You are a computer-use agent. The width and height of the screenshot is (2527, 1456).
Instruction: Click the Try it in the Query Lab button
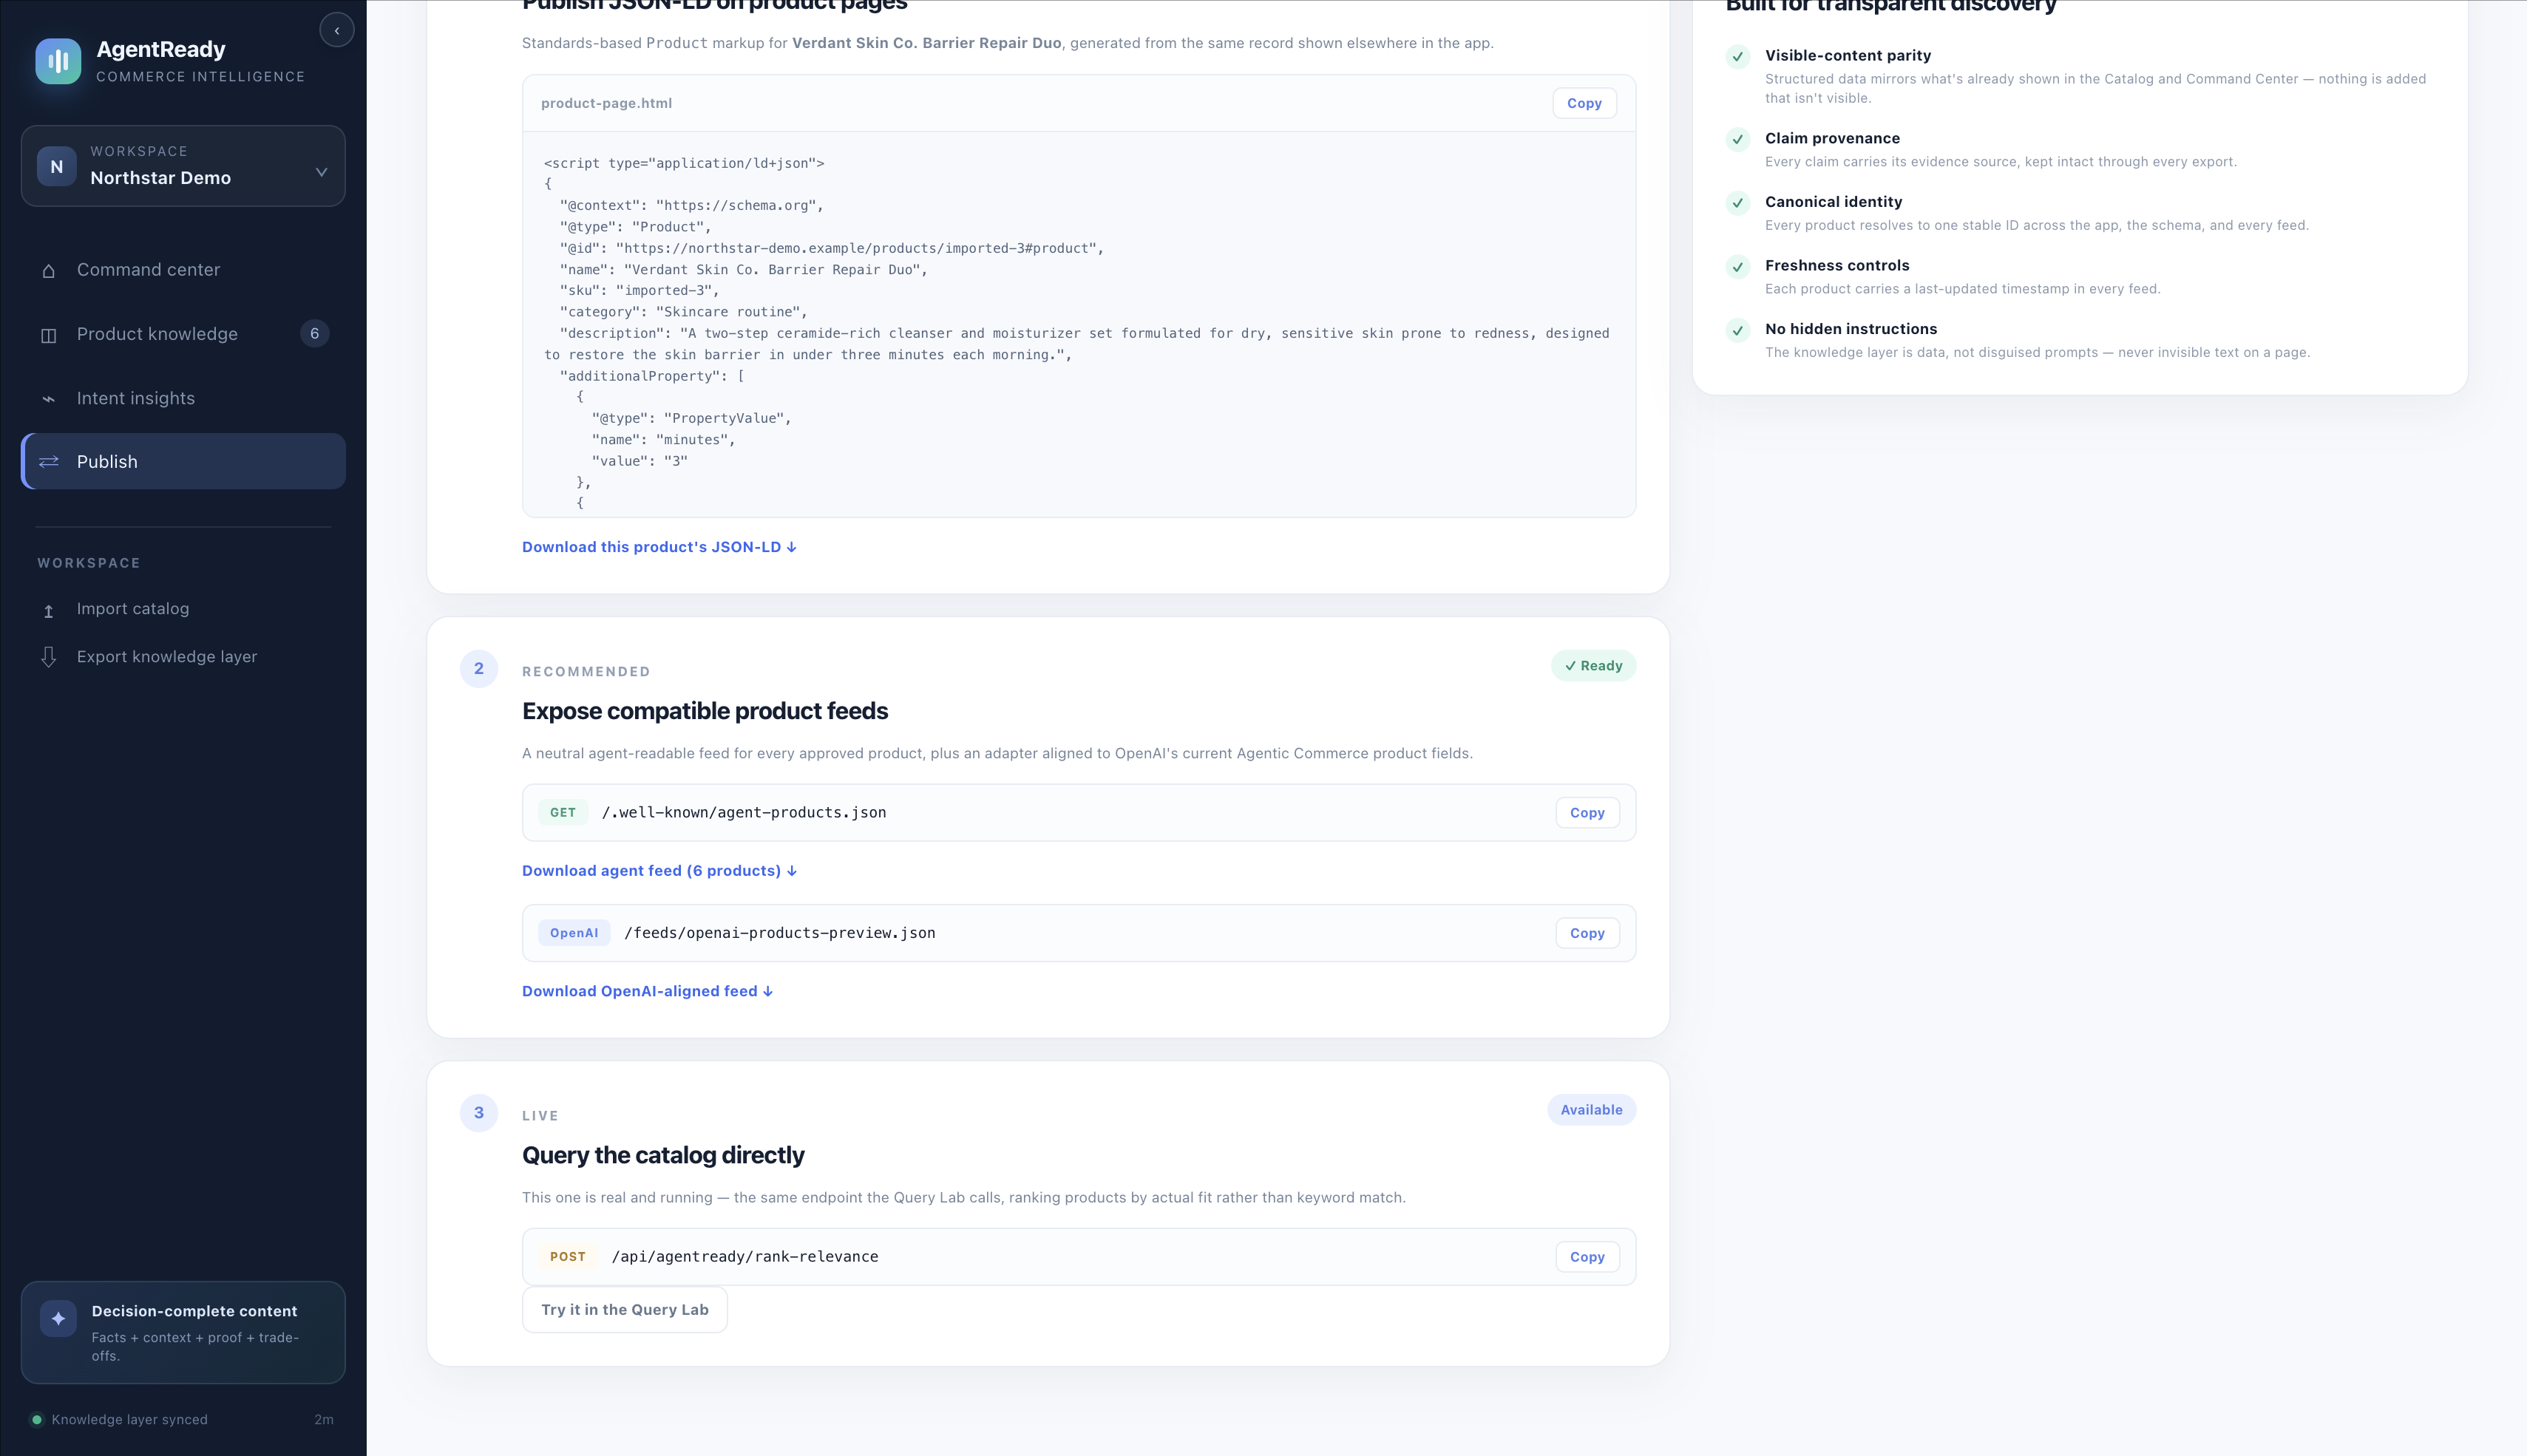(625, 1310)
